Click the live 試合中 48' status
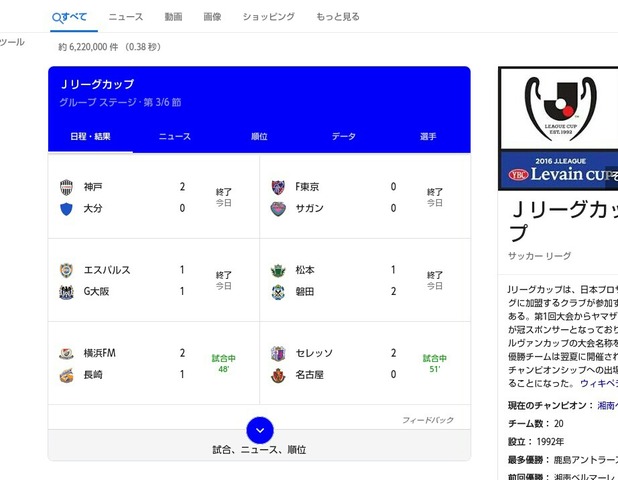Image resolution: width=618 pixels, height=480 pixels. click(223, 363)
